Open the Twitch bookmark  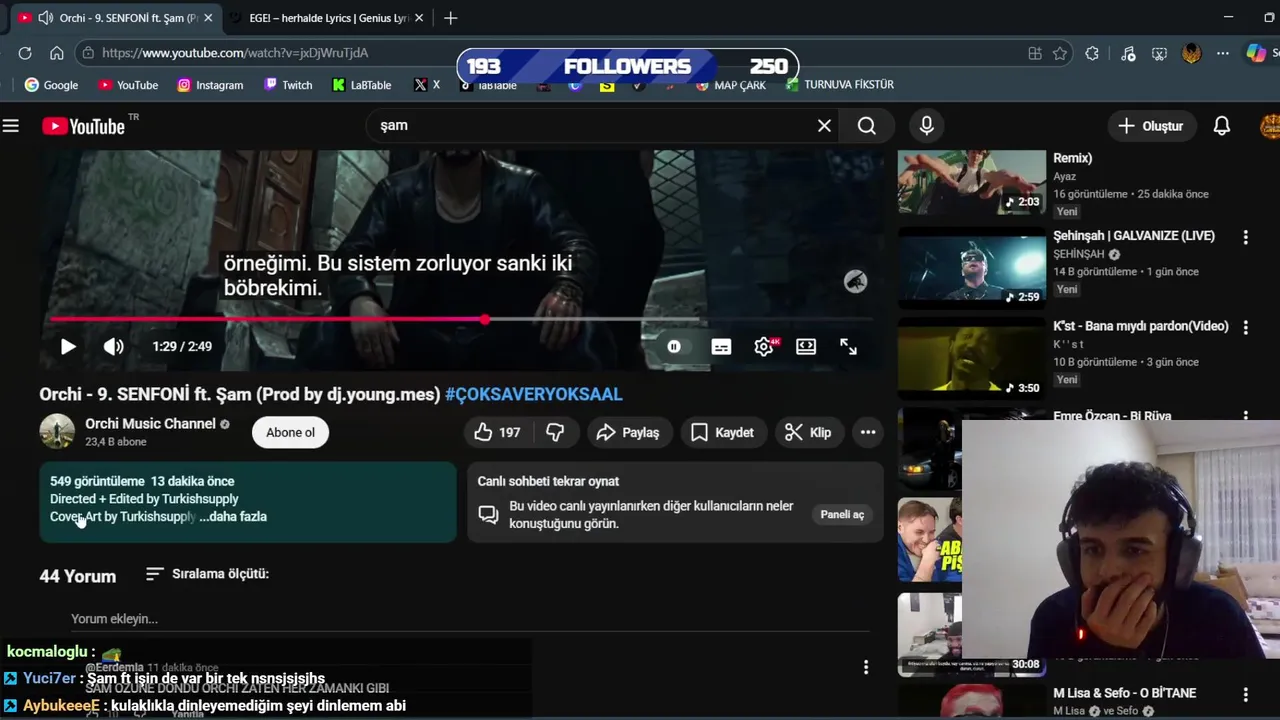[288, 85]
